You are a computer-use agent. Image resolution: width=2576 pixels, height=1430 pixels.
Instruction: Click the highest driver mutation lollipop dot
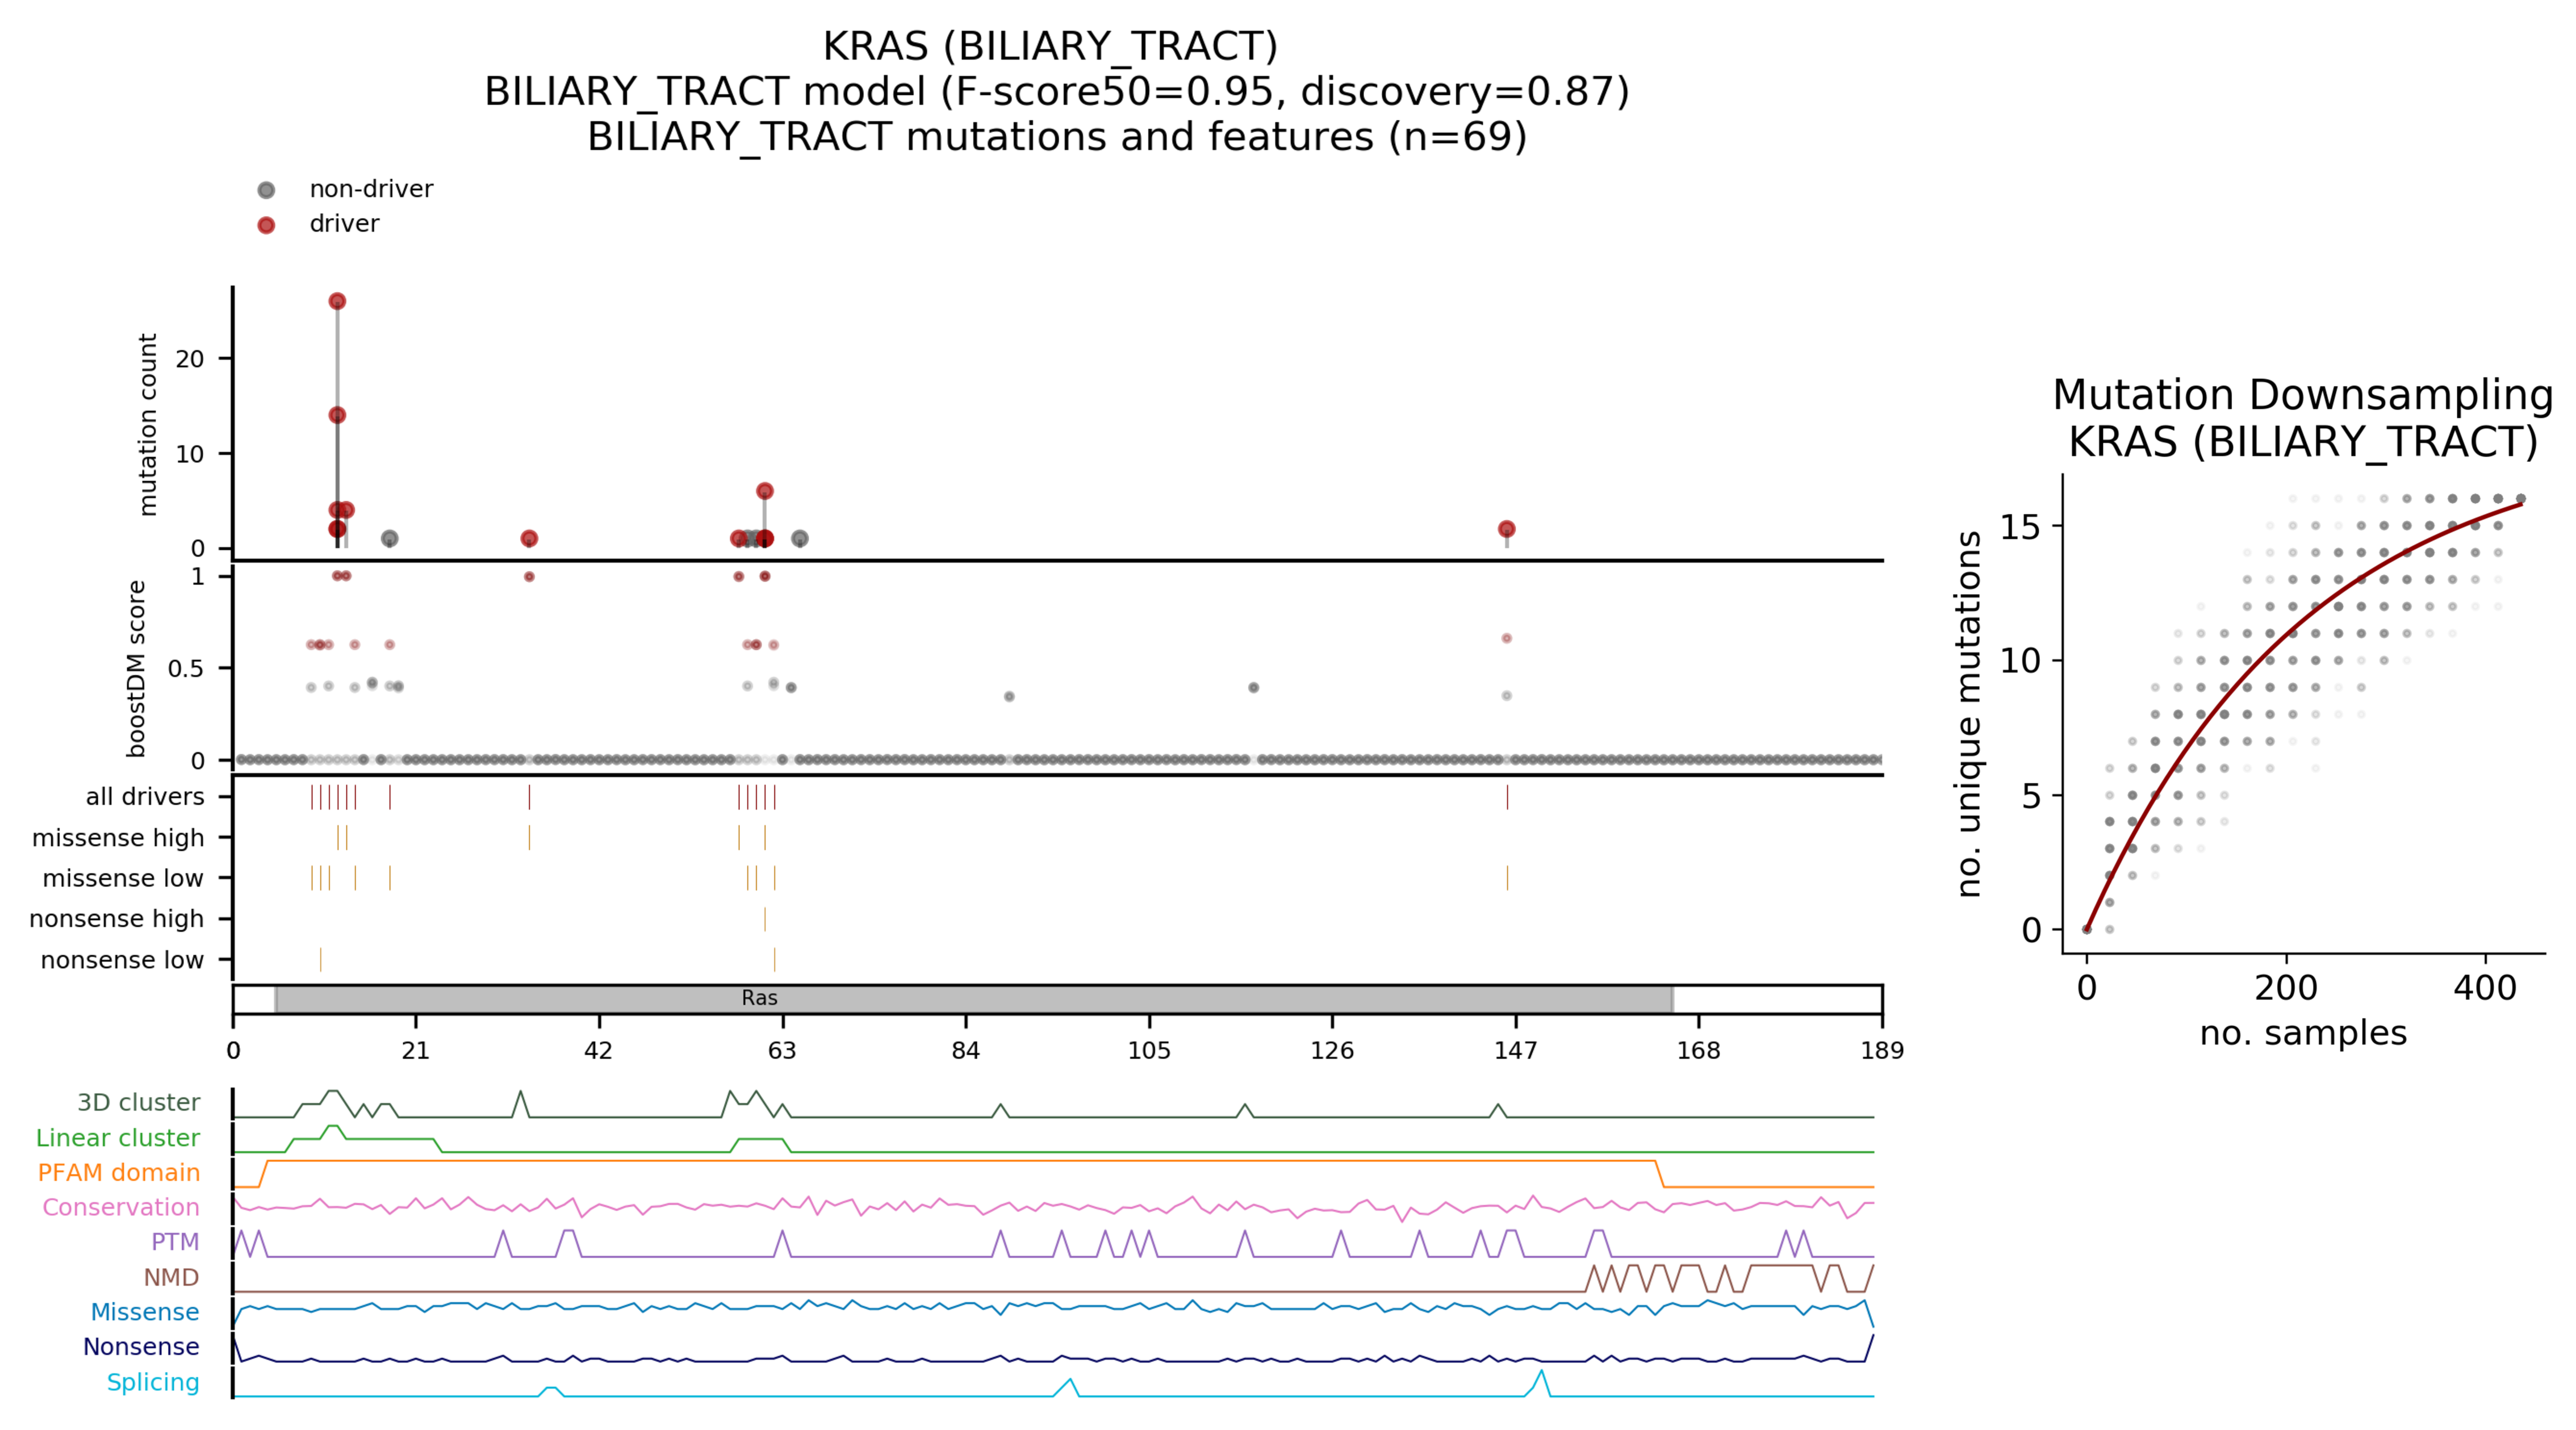(x=337, y=301)
